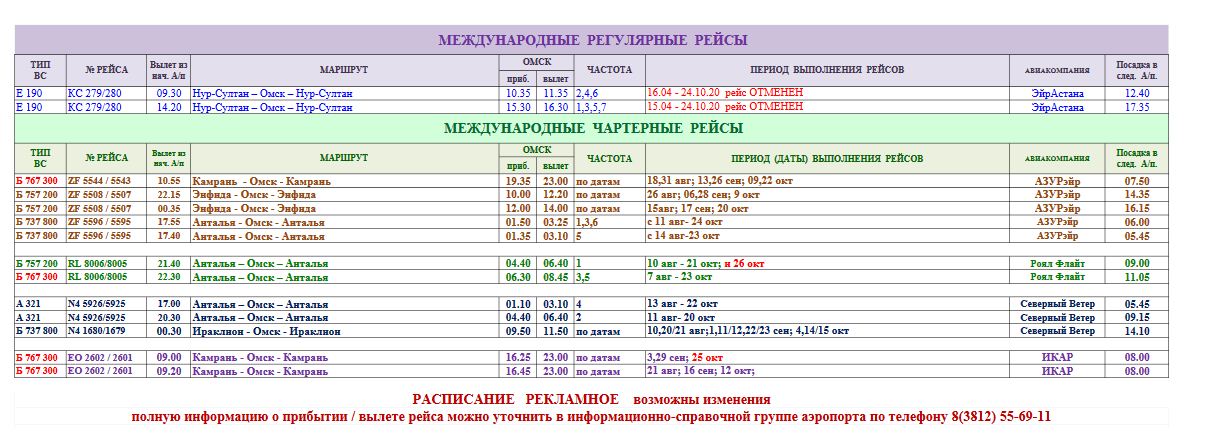
Task: Click Omsk departure time 03.25
Action: 555,222
